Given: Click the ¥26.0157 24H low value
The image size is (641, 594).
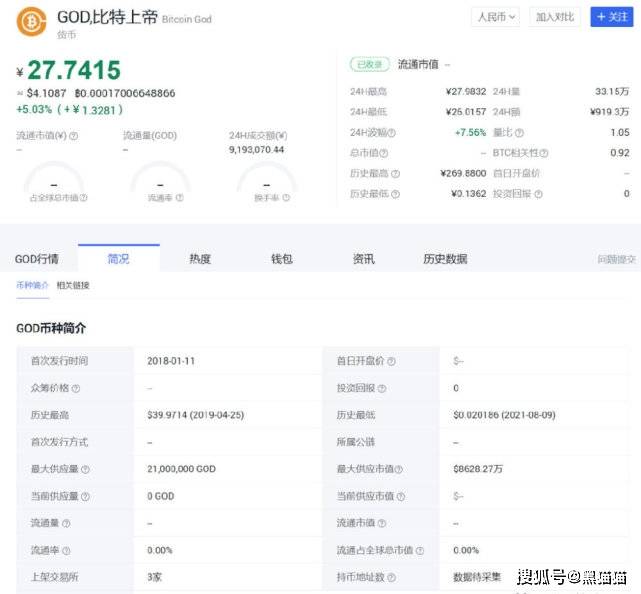Looking at the screenshot, I should click(466, 112).
